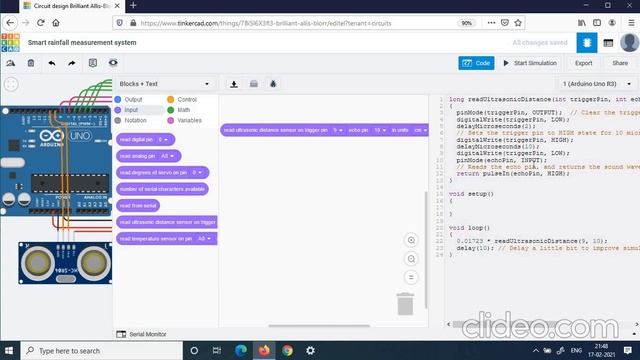This screenshot has width=640, height=360.
Task: Open trigger pin dropdown on the workspace ultrasonic block
Action: 338,130
